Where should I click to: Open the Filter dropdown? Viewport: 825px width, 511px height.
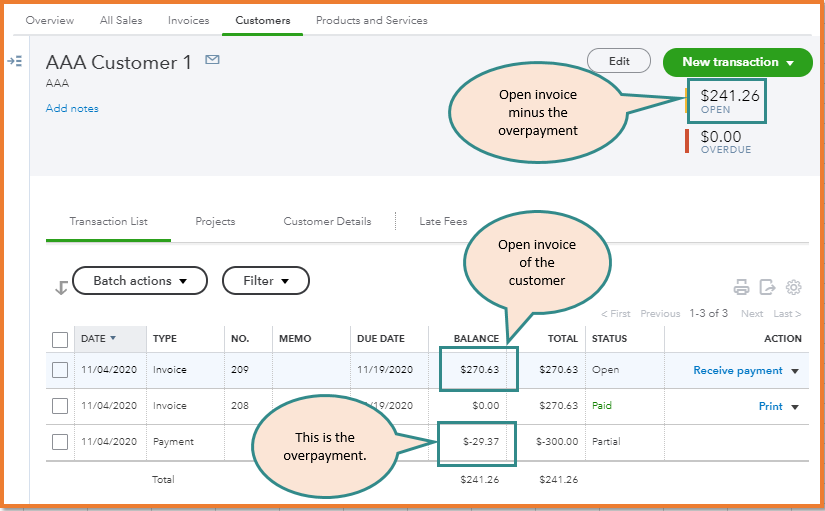[x=266, y=280]
